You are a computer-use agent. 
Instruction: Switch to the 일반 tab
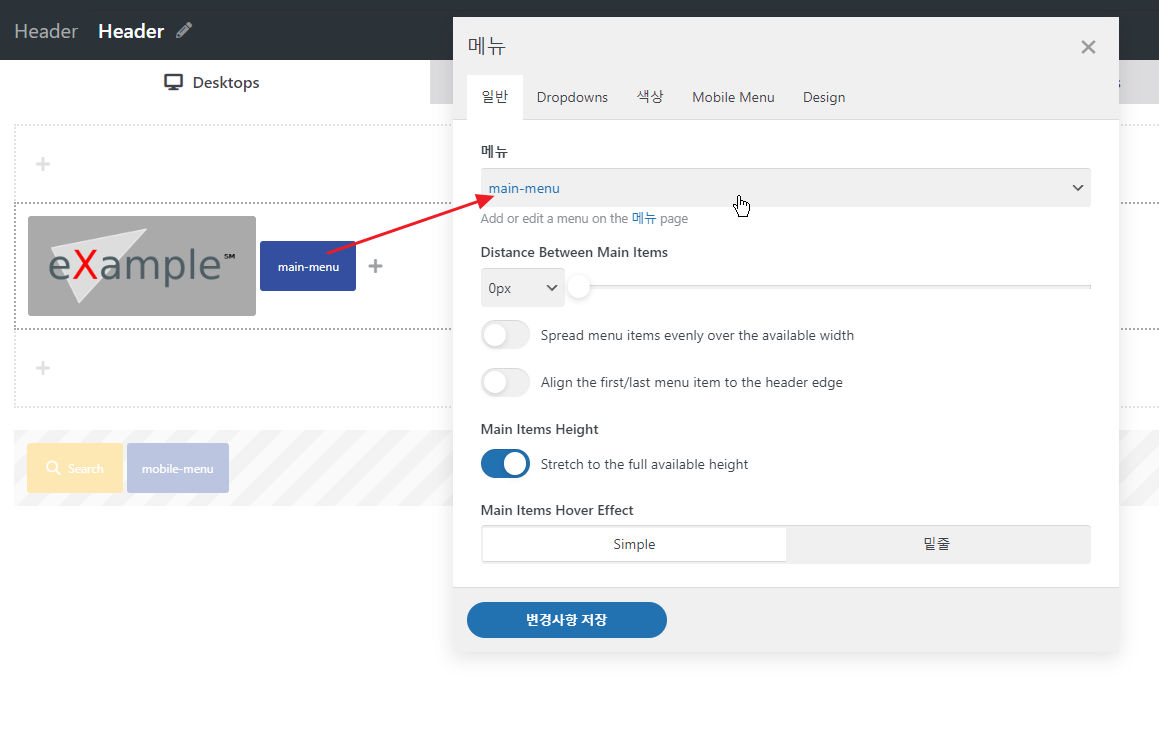click(x=494, y=97)
